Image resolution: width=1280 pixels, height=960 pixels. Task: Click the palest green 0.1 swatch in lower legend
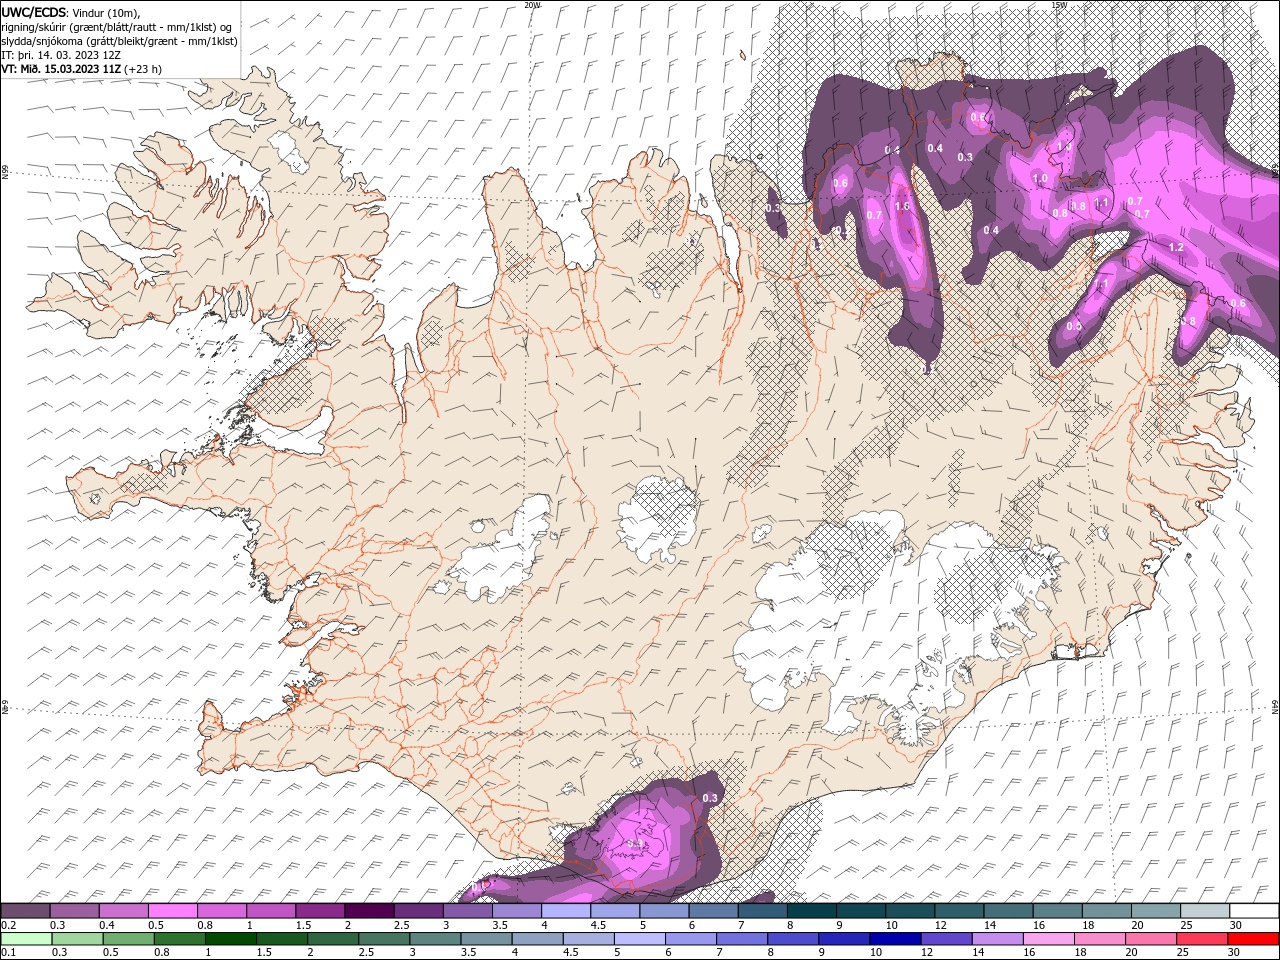click(26, 939)
